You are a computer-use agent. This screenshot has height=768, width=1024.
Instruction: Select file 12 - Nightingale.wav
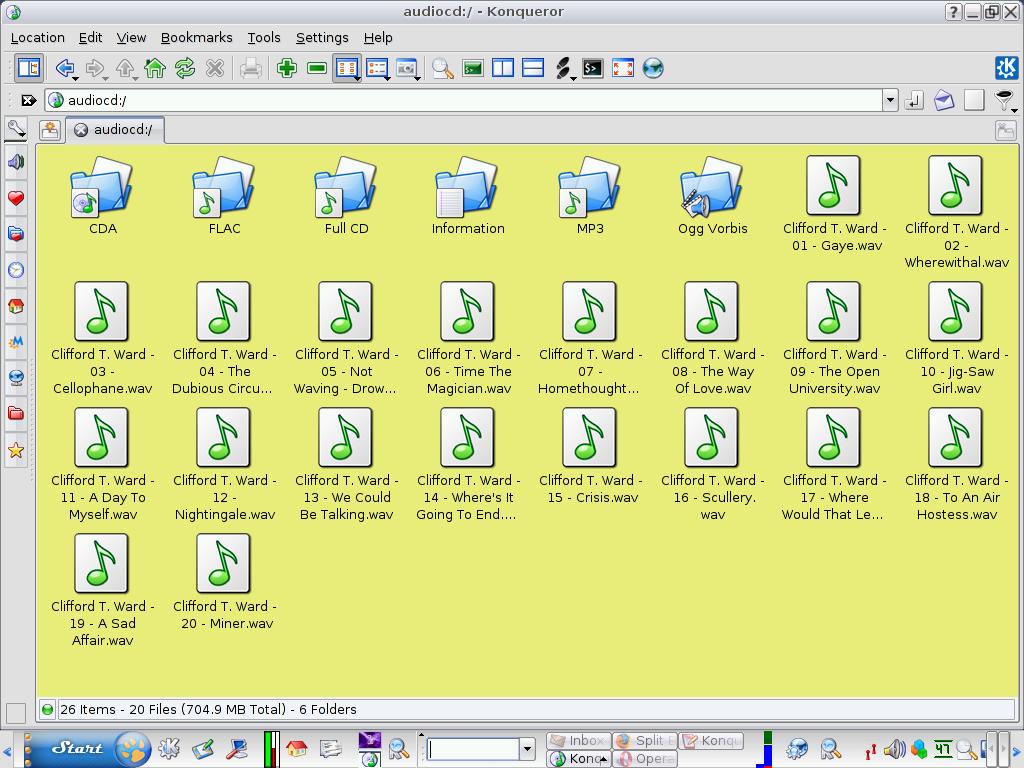pyautogui.click(x=224, y=464)
